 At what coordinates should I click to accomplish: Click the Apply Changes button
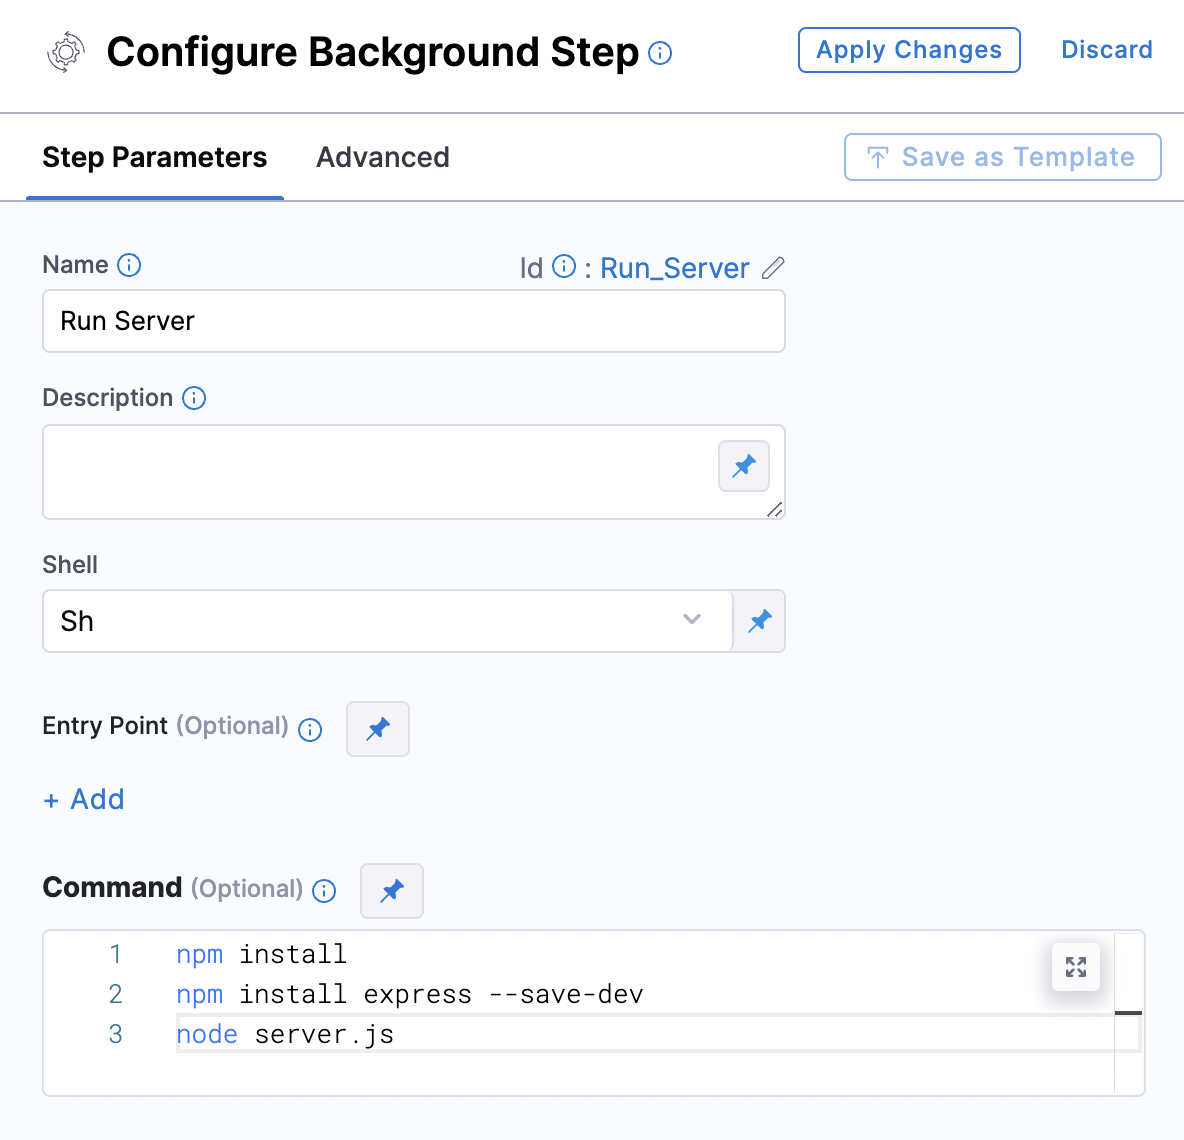(909, 50)
